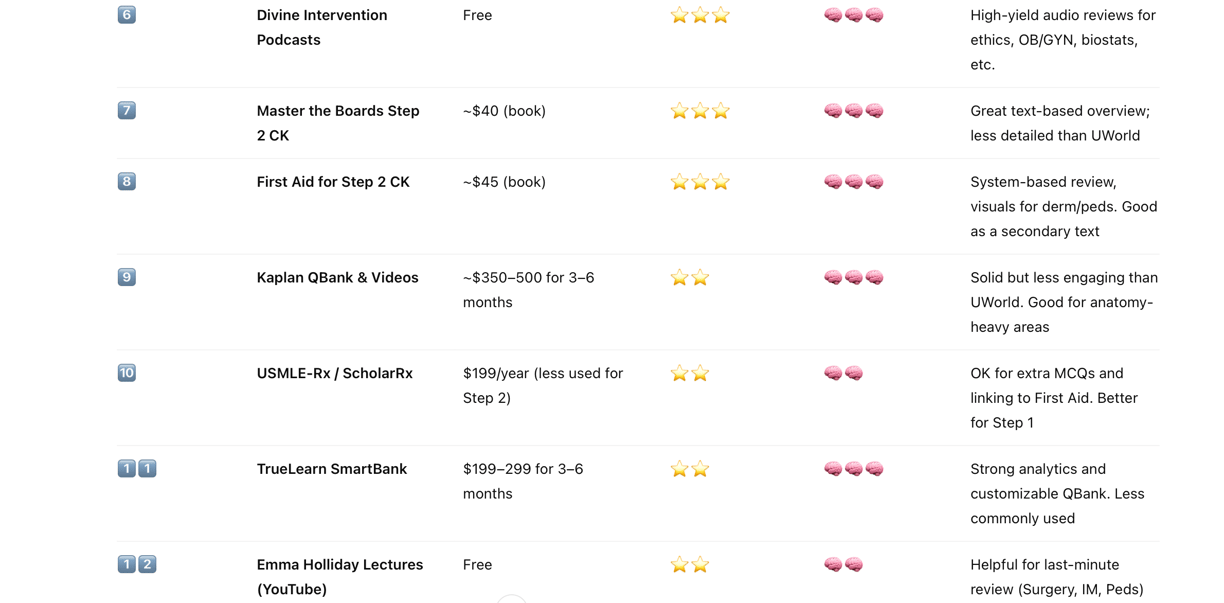1224x603 pixels.
Task: Click the brain icons for TrueLearn SmartBank
Action: [x=854, y=469]
